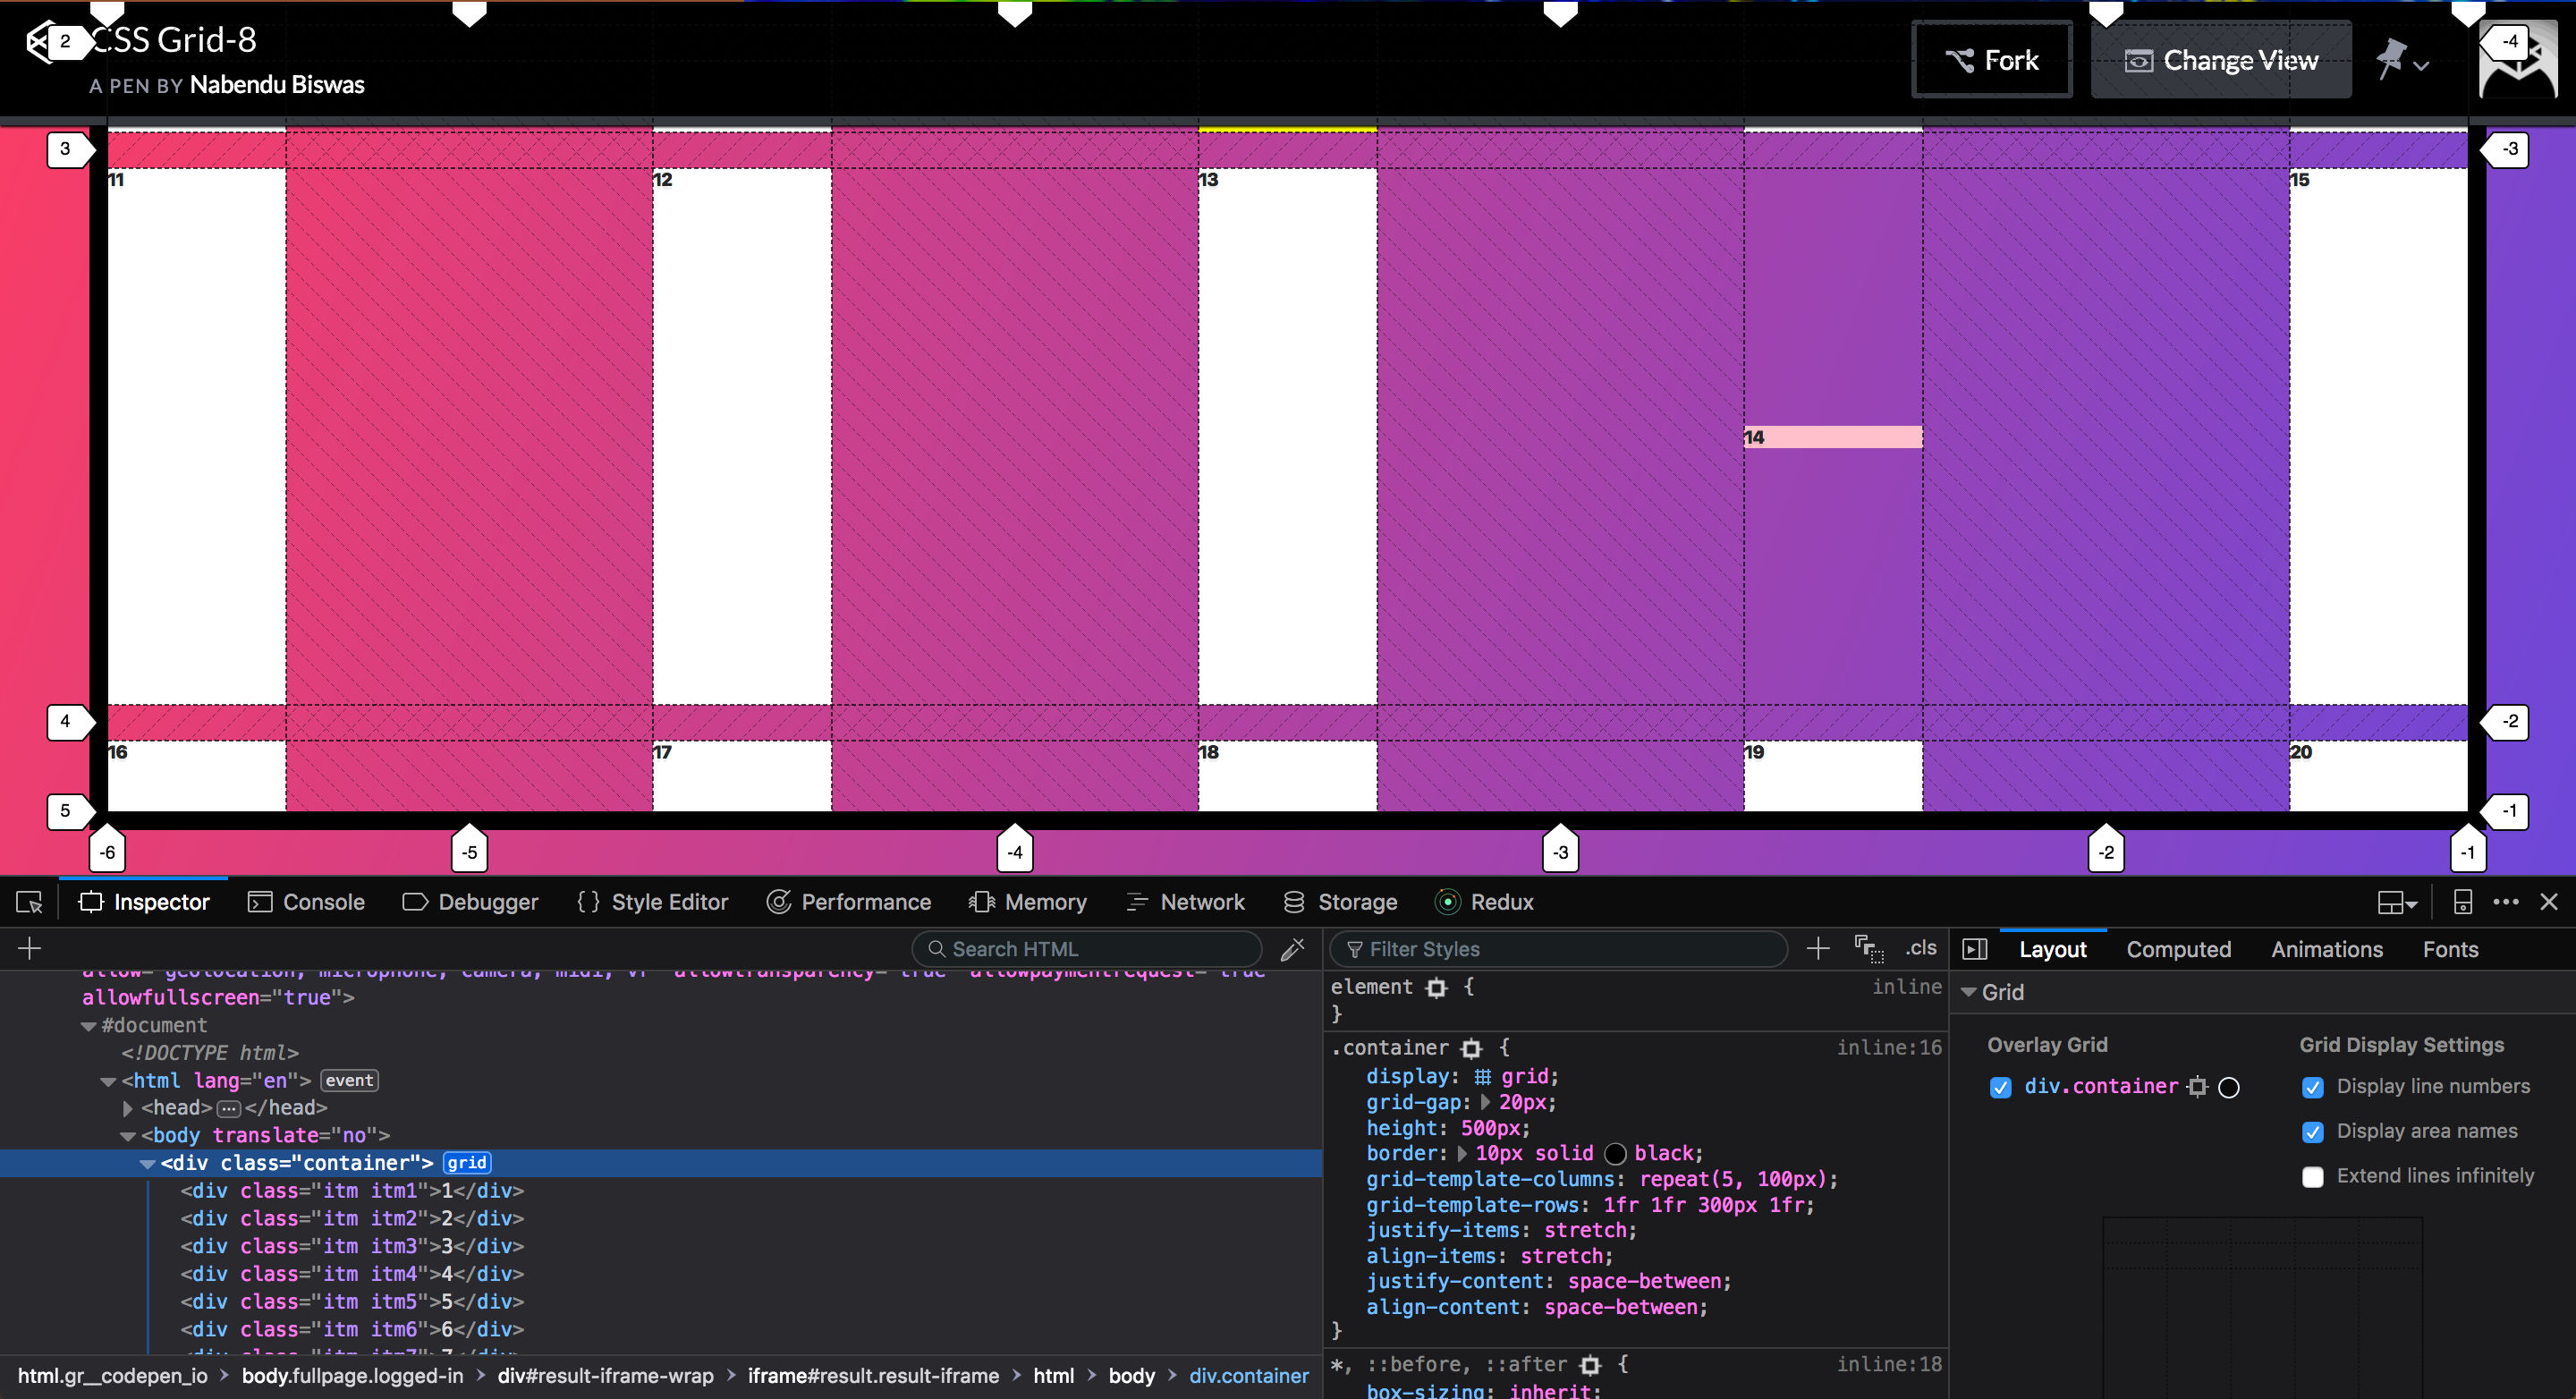Expand the border shorthand arrow
2576x1399 pixels.
(1462, 1153)
